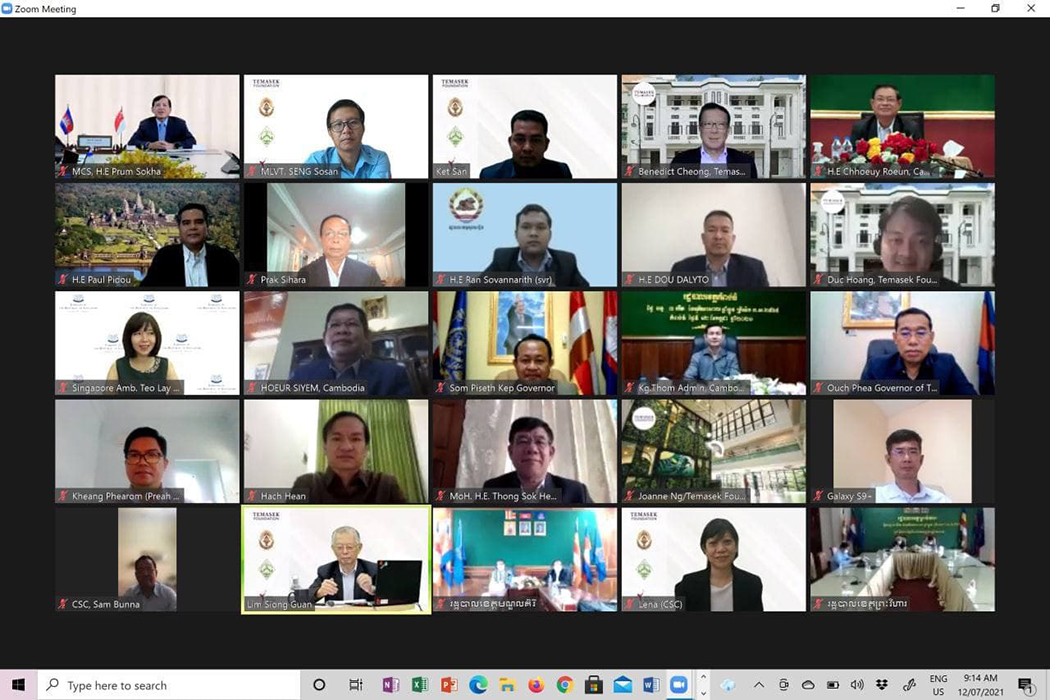Click the clock showing 9:14 AM
The image size is (1050, 700).
click(983, 685)
